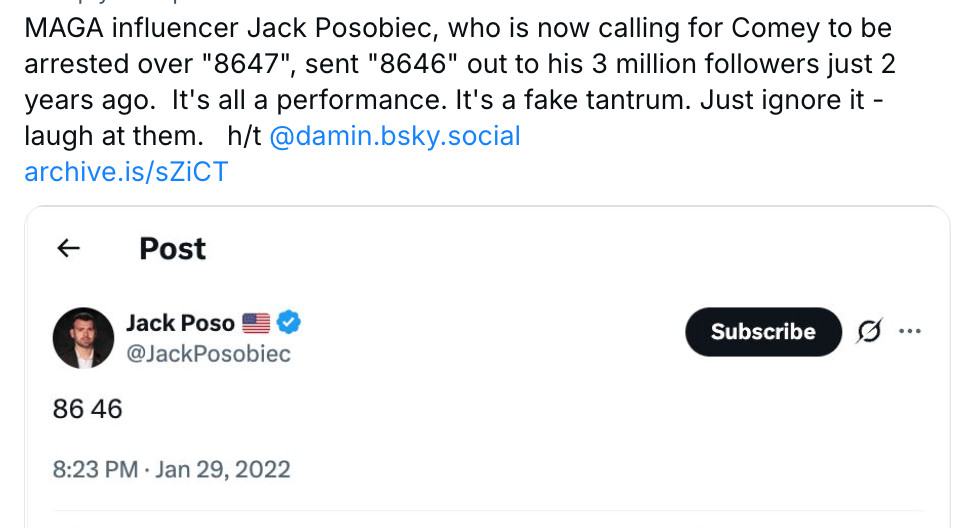Click the 8:23 PM time in the tweet
The height and width of the screenshot is (528, 960).
click(96, 469)
